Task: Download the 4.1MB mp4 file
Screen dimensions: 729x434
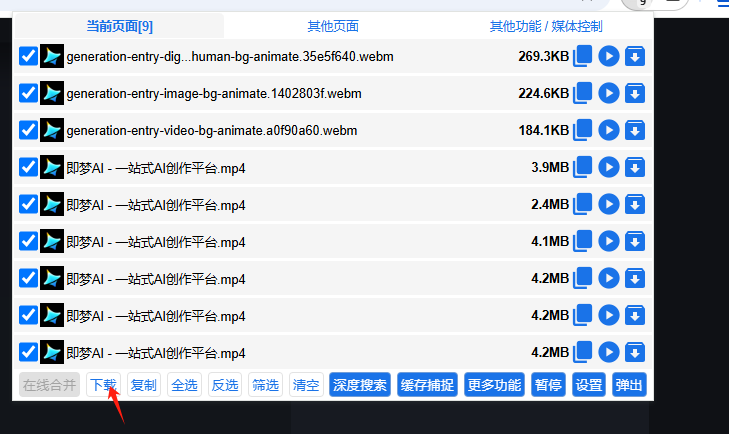Action: coord(635,241)
